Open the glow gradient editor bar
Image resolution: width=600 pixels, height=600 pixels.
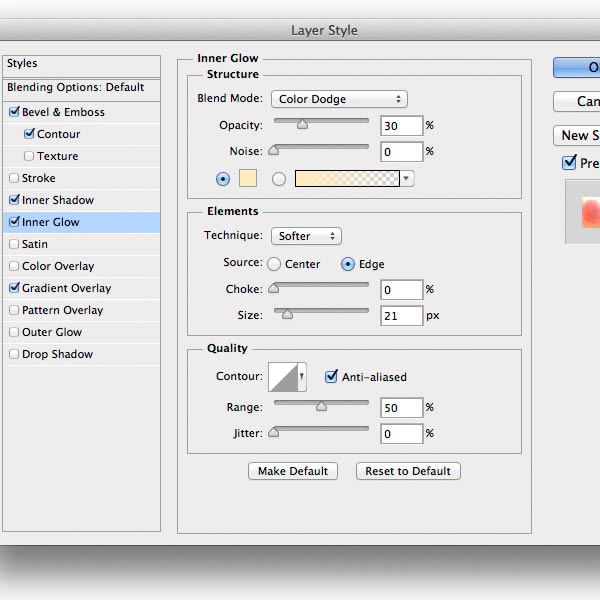(x=346, y=179)
